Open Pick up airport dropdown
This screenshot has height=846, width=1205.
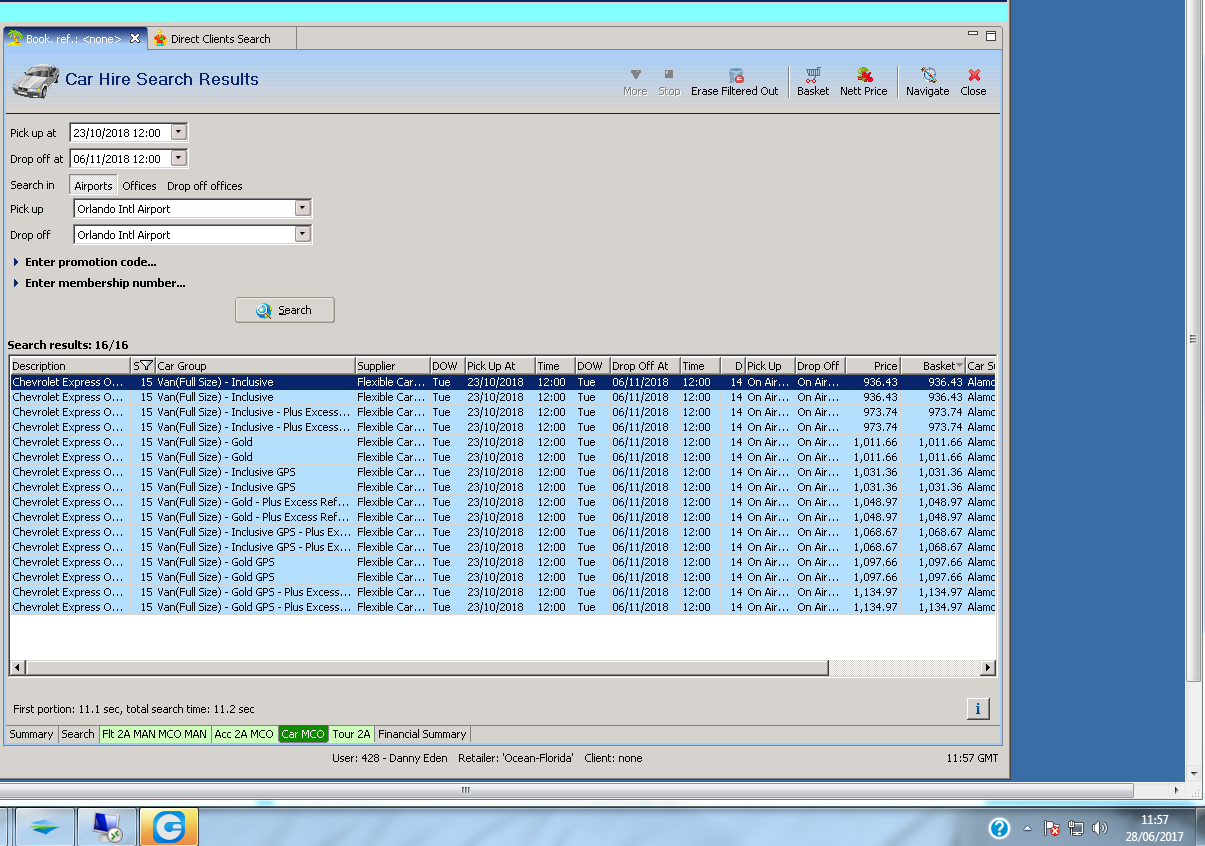click(303, 209)
